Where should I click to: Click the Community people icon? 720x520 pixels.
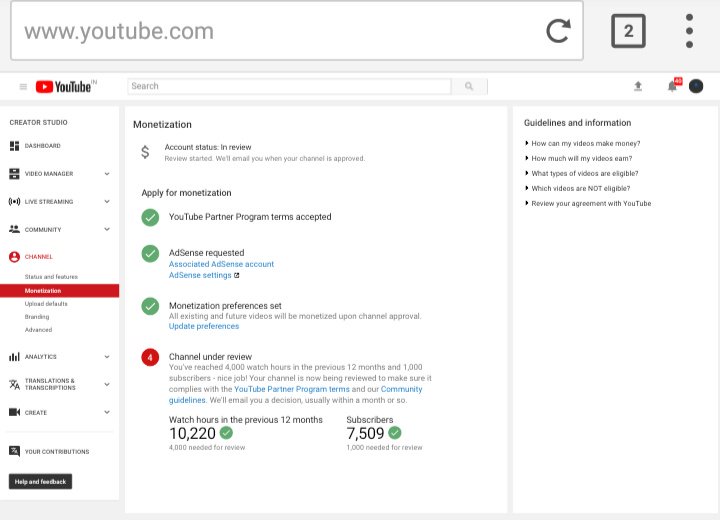[x=14, y=229]
